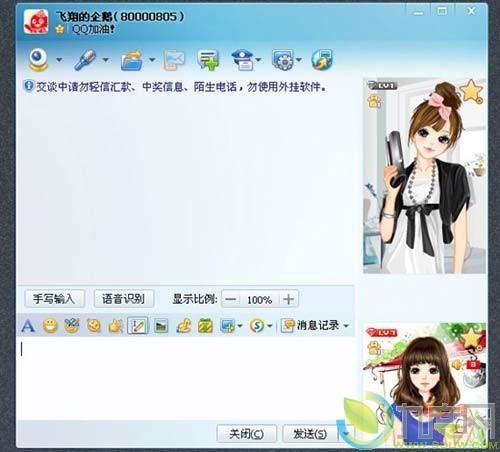Click the circular S search icon

[257, 326]
